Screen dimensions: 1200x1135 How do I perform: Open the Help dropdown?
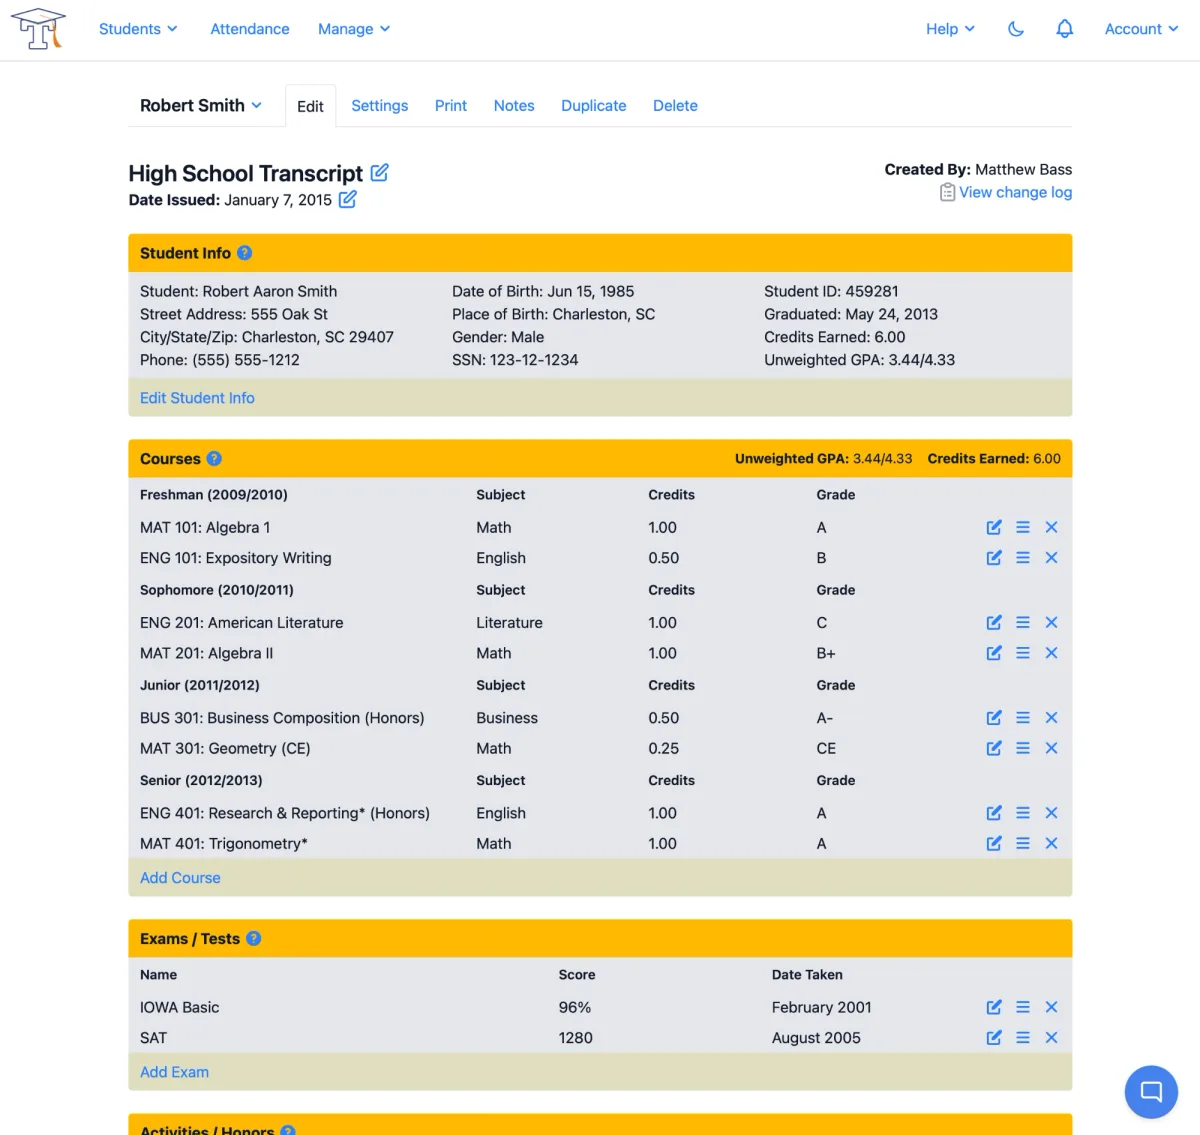(x=950, y=29)
